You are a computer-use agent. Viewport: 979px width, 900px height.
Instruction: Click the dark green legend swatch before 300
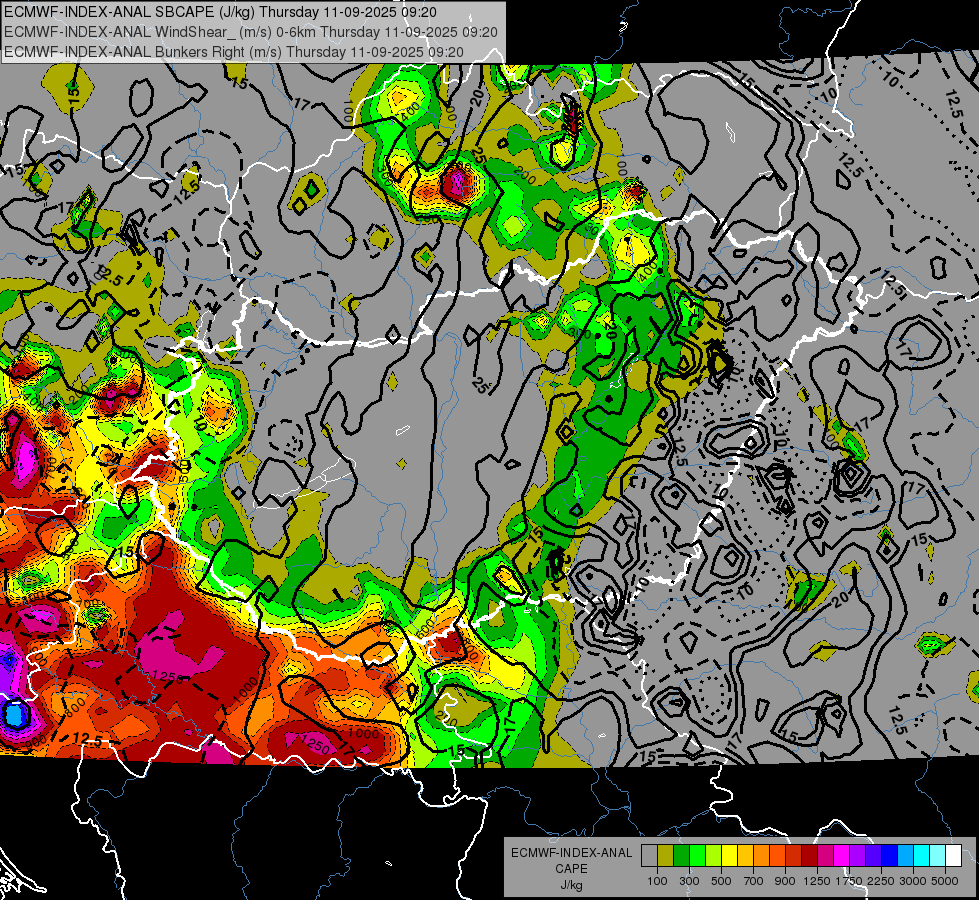[681, 856]
